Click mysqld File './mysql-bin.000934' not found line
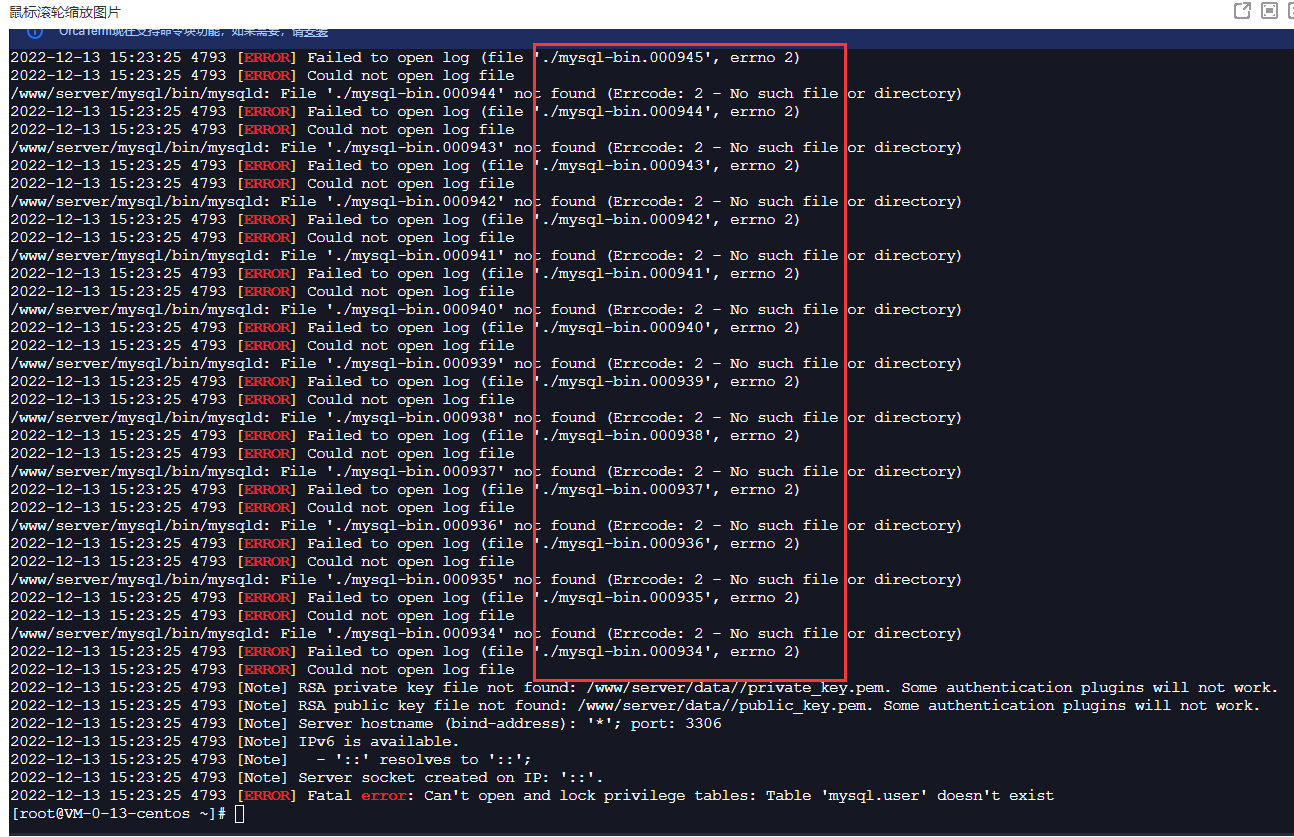Viewport: 1294px width, 837px height. coord(486,634)
